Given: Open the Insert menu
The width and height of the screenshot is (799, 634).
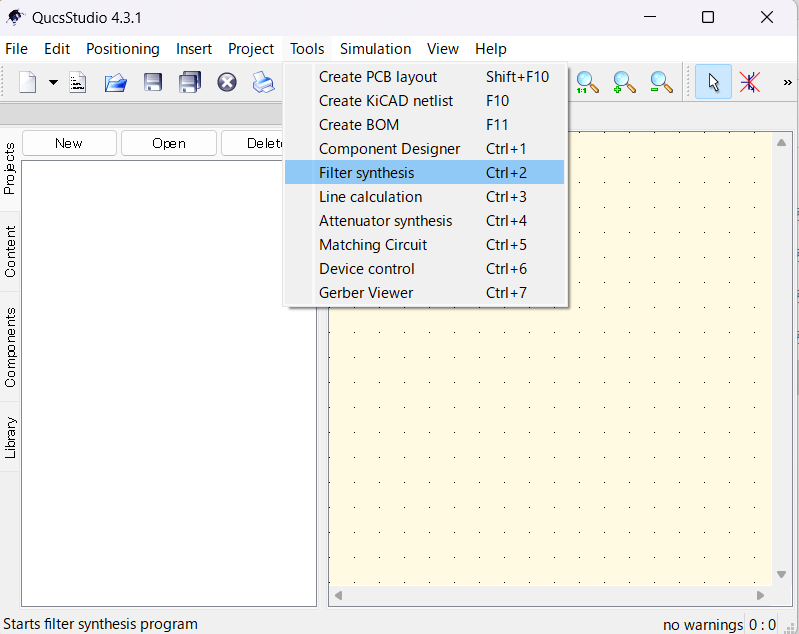Looking at the screenshot, I should click(194, 49).
